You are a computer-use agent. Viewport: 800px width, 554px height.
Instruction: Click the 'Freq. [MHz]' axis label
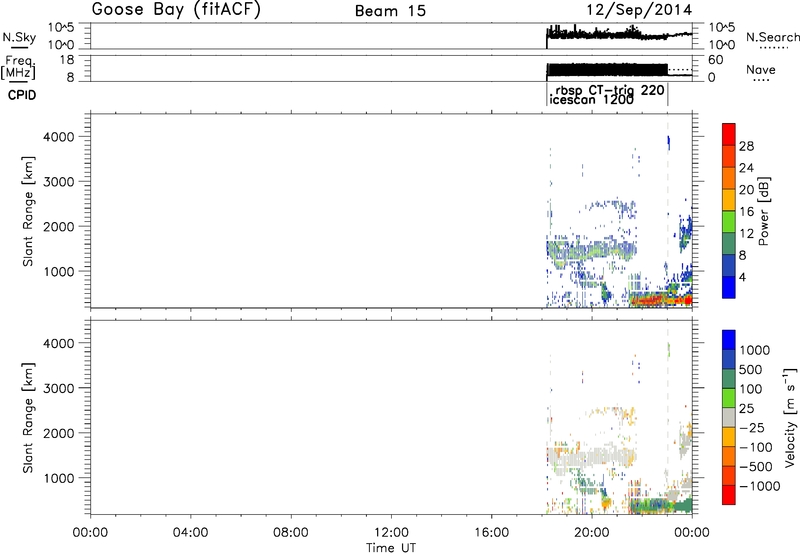[x=18, y=68]
